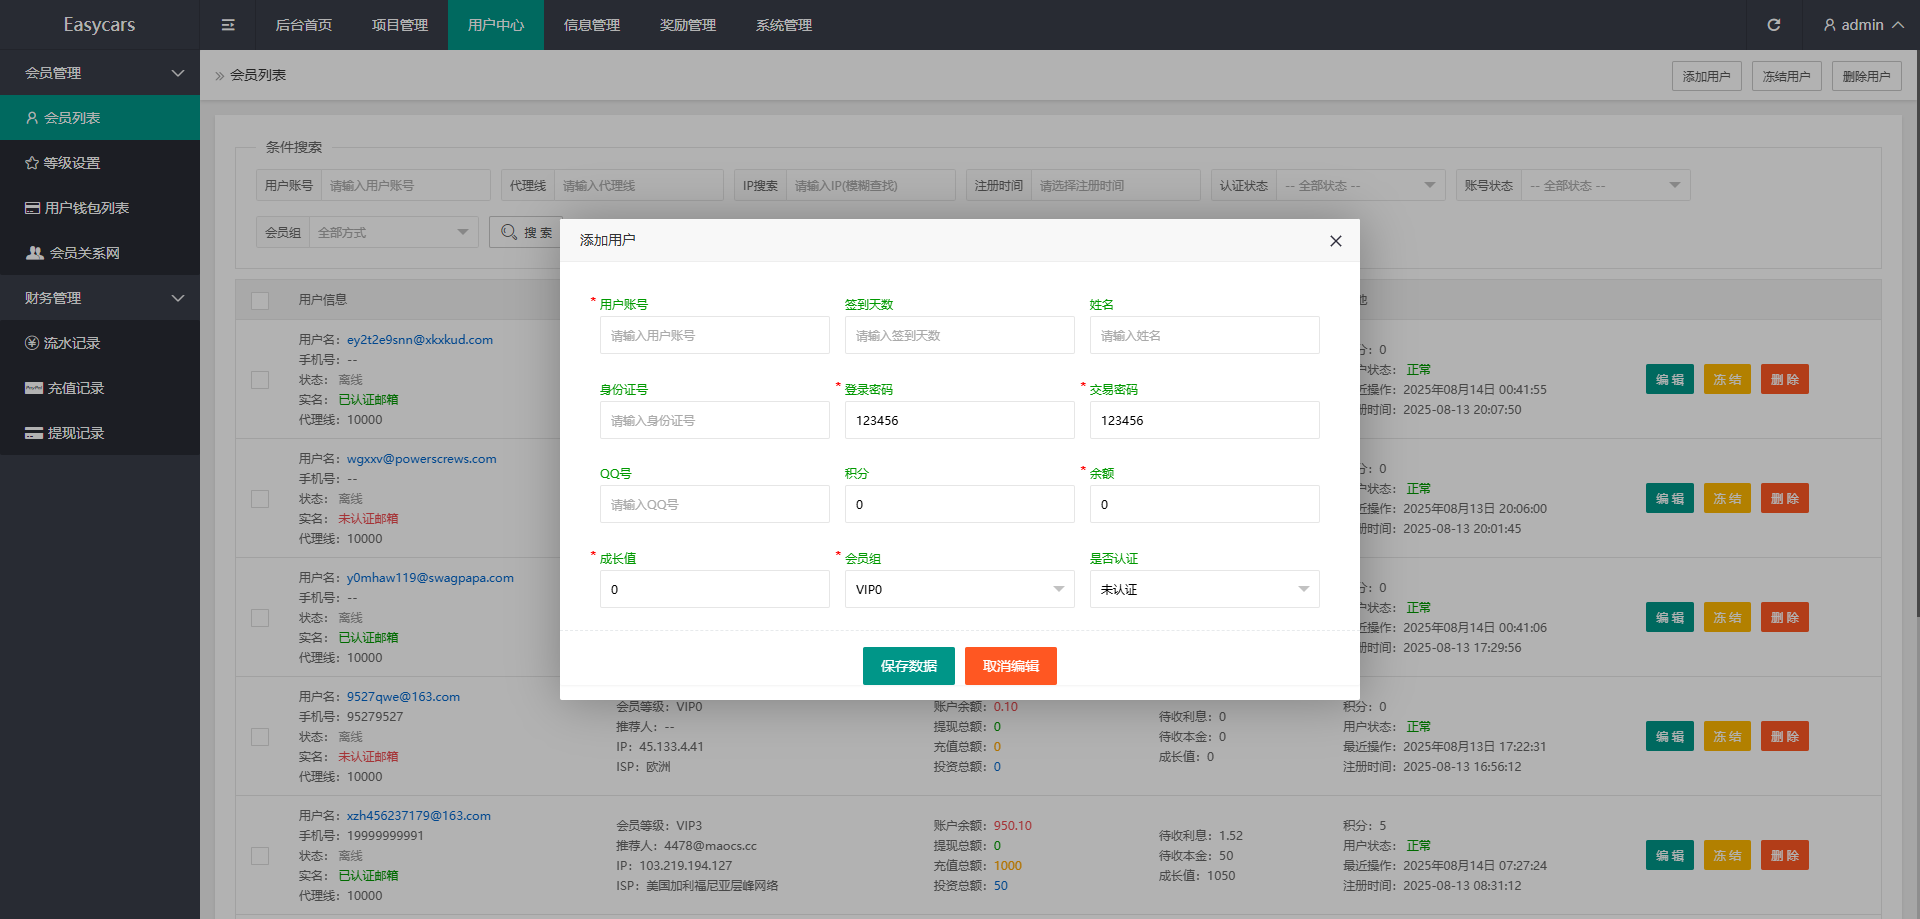Click the 用户账号 input field in dialog

[x=714, y=335]
